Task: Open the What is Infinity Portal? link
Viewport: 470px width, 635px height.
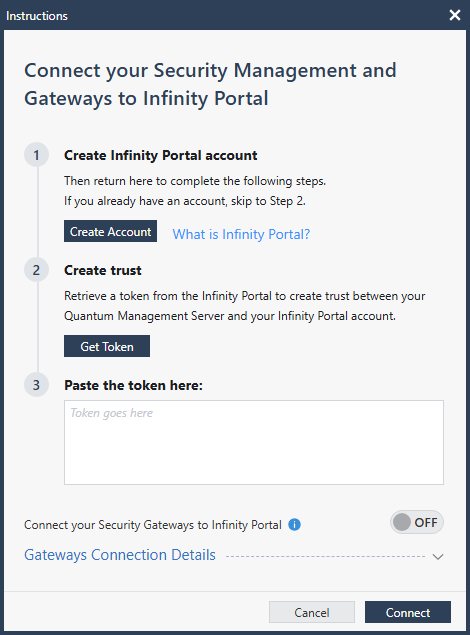Action: [241, 234]
